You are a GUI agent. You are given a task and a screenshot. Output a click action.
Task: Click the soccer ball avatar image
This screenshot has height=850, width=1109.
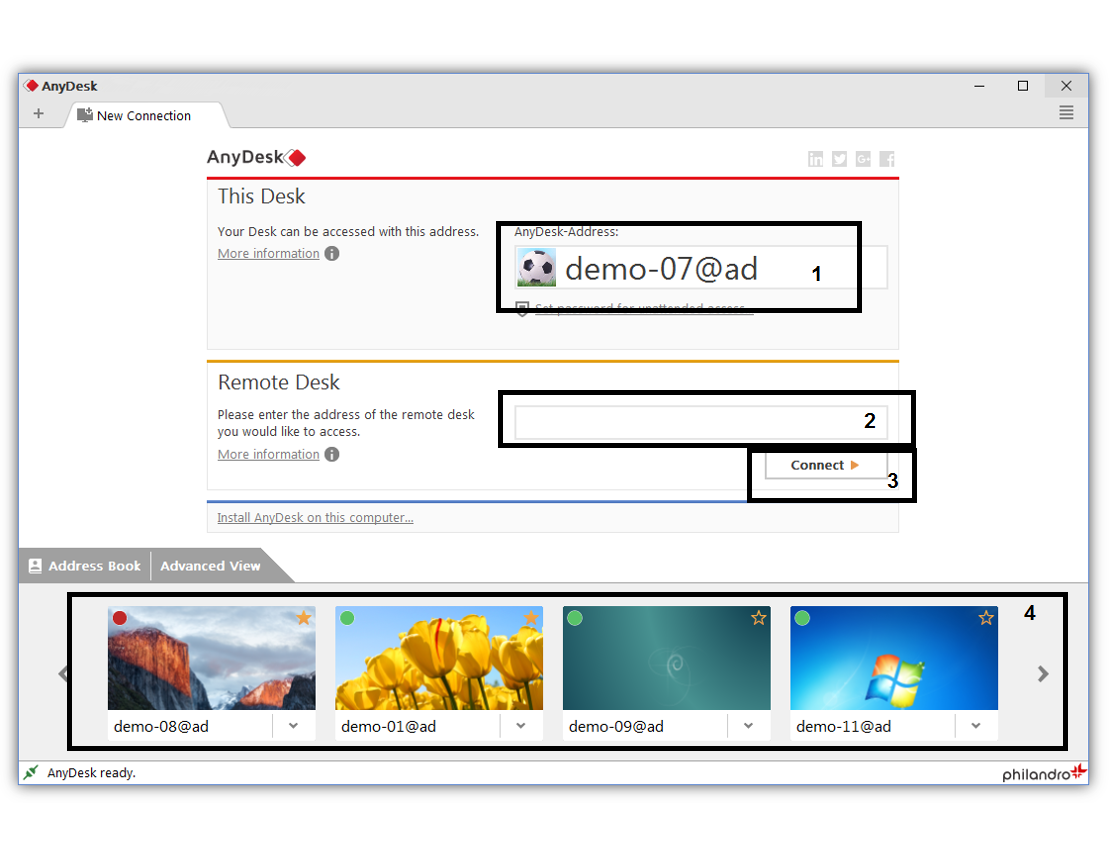(x=536, y=268)
